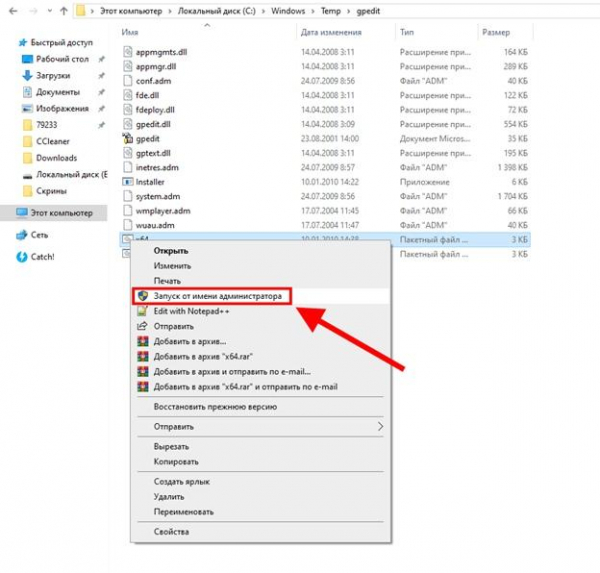Click the Документы sidebar icon
This screenshot has height=573, width=600.
point(27,92)
